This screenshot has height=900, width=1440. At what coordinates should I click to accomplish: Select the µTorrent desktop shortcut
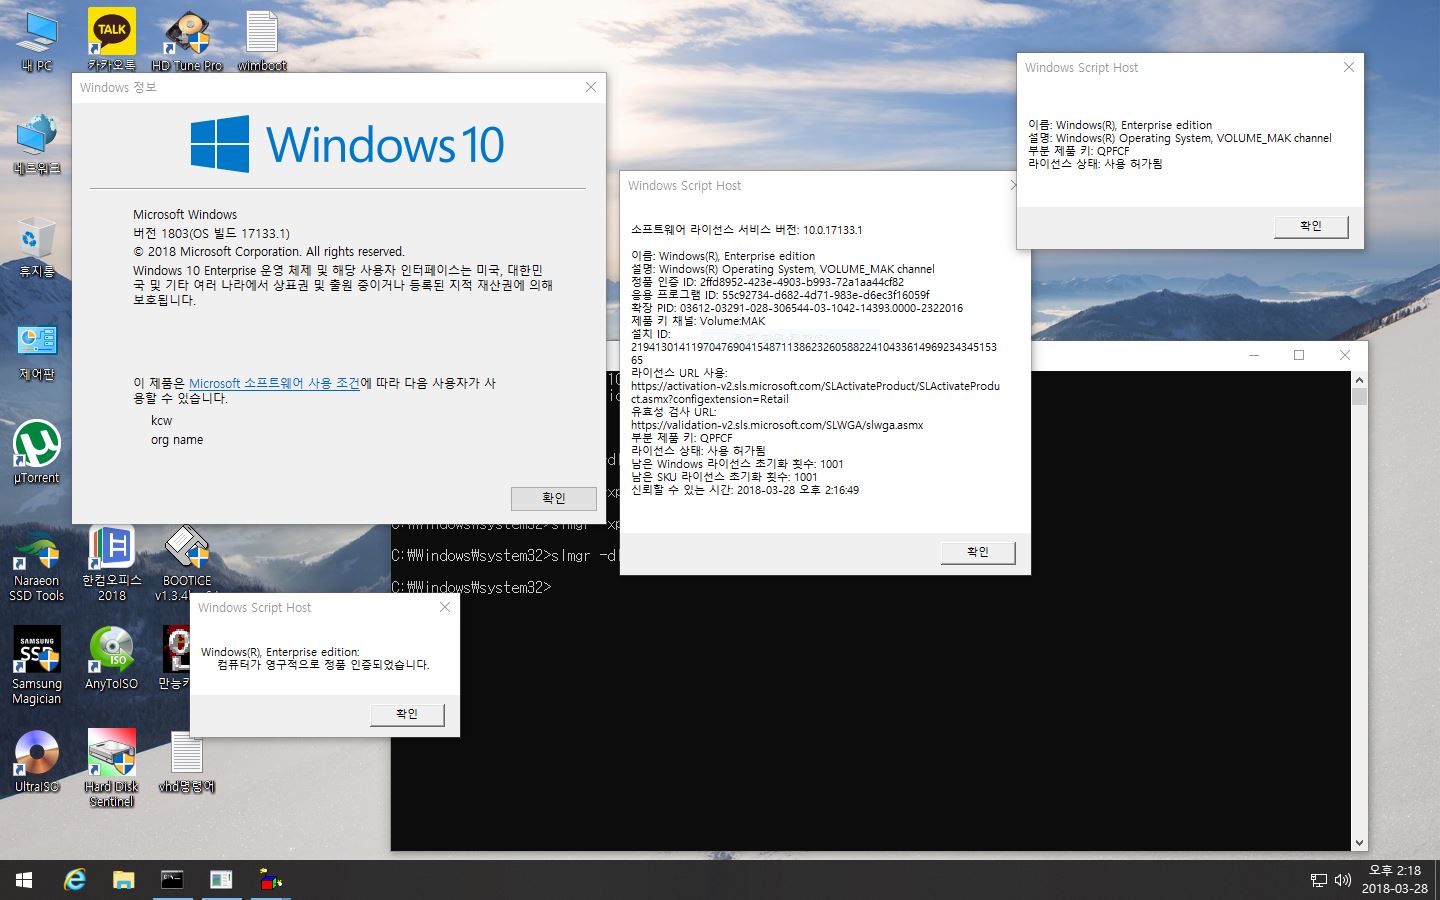coord(37,452)
